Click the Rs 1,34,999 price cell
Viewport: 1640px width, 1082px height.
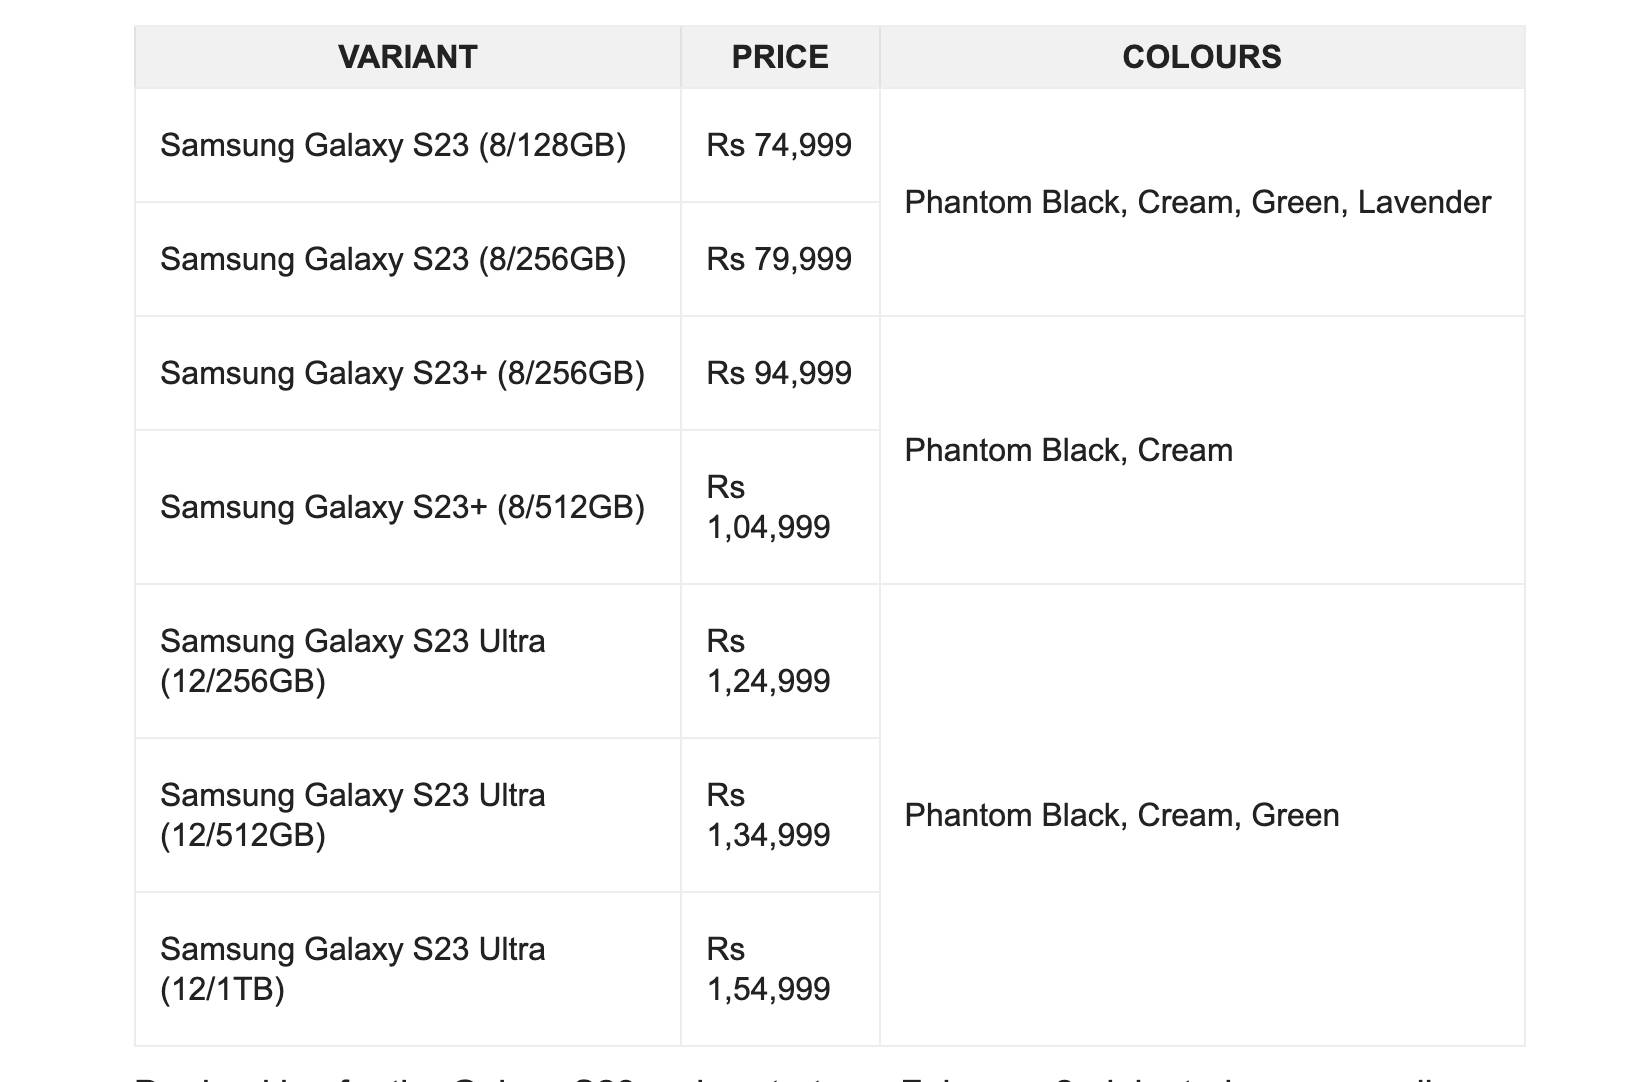point(768,815)
